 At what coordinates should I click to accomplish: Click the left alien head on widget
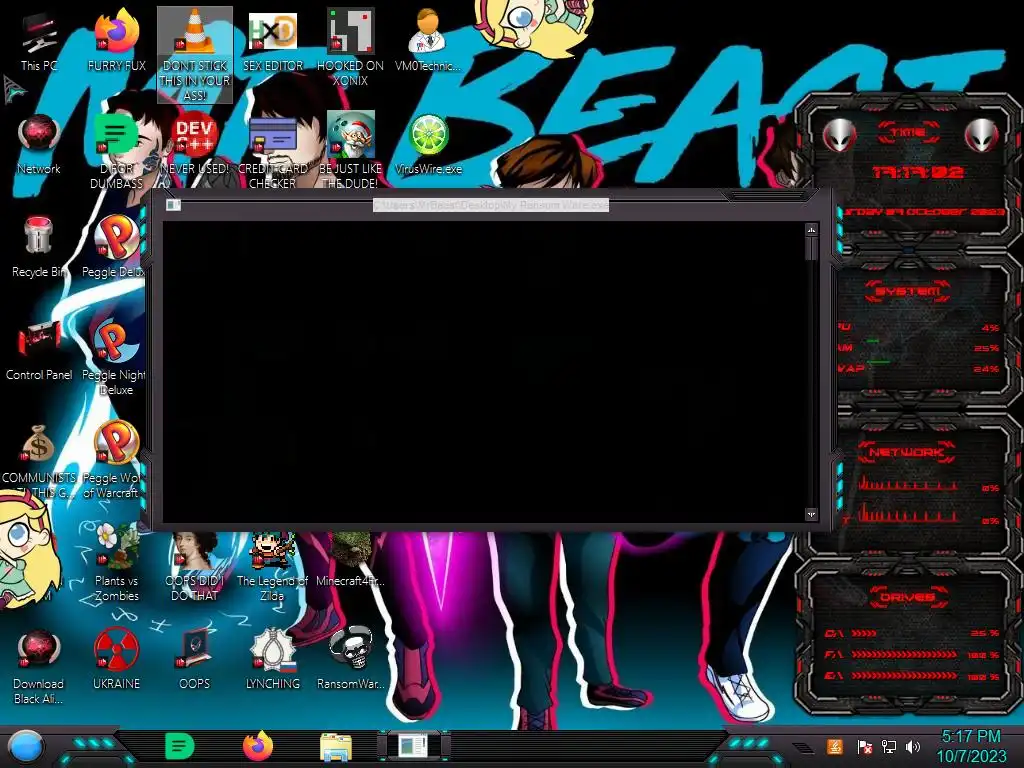(840, 135)
